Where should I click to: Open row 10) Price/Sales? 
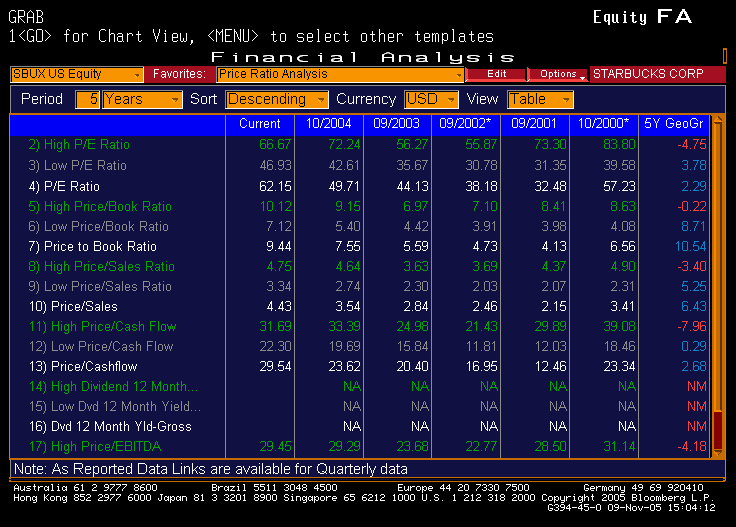[73, 306]
